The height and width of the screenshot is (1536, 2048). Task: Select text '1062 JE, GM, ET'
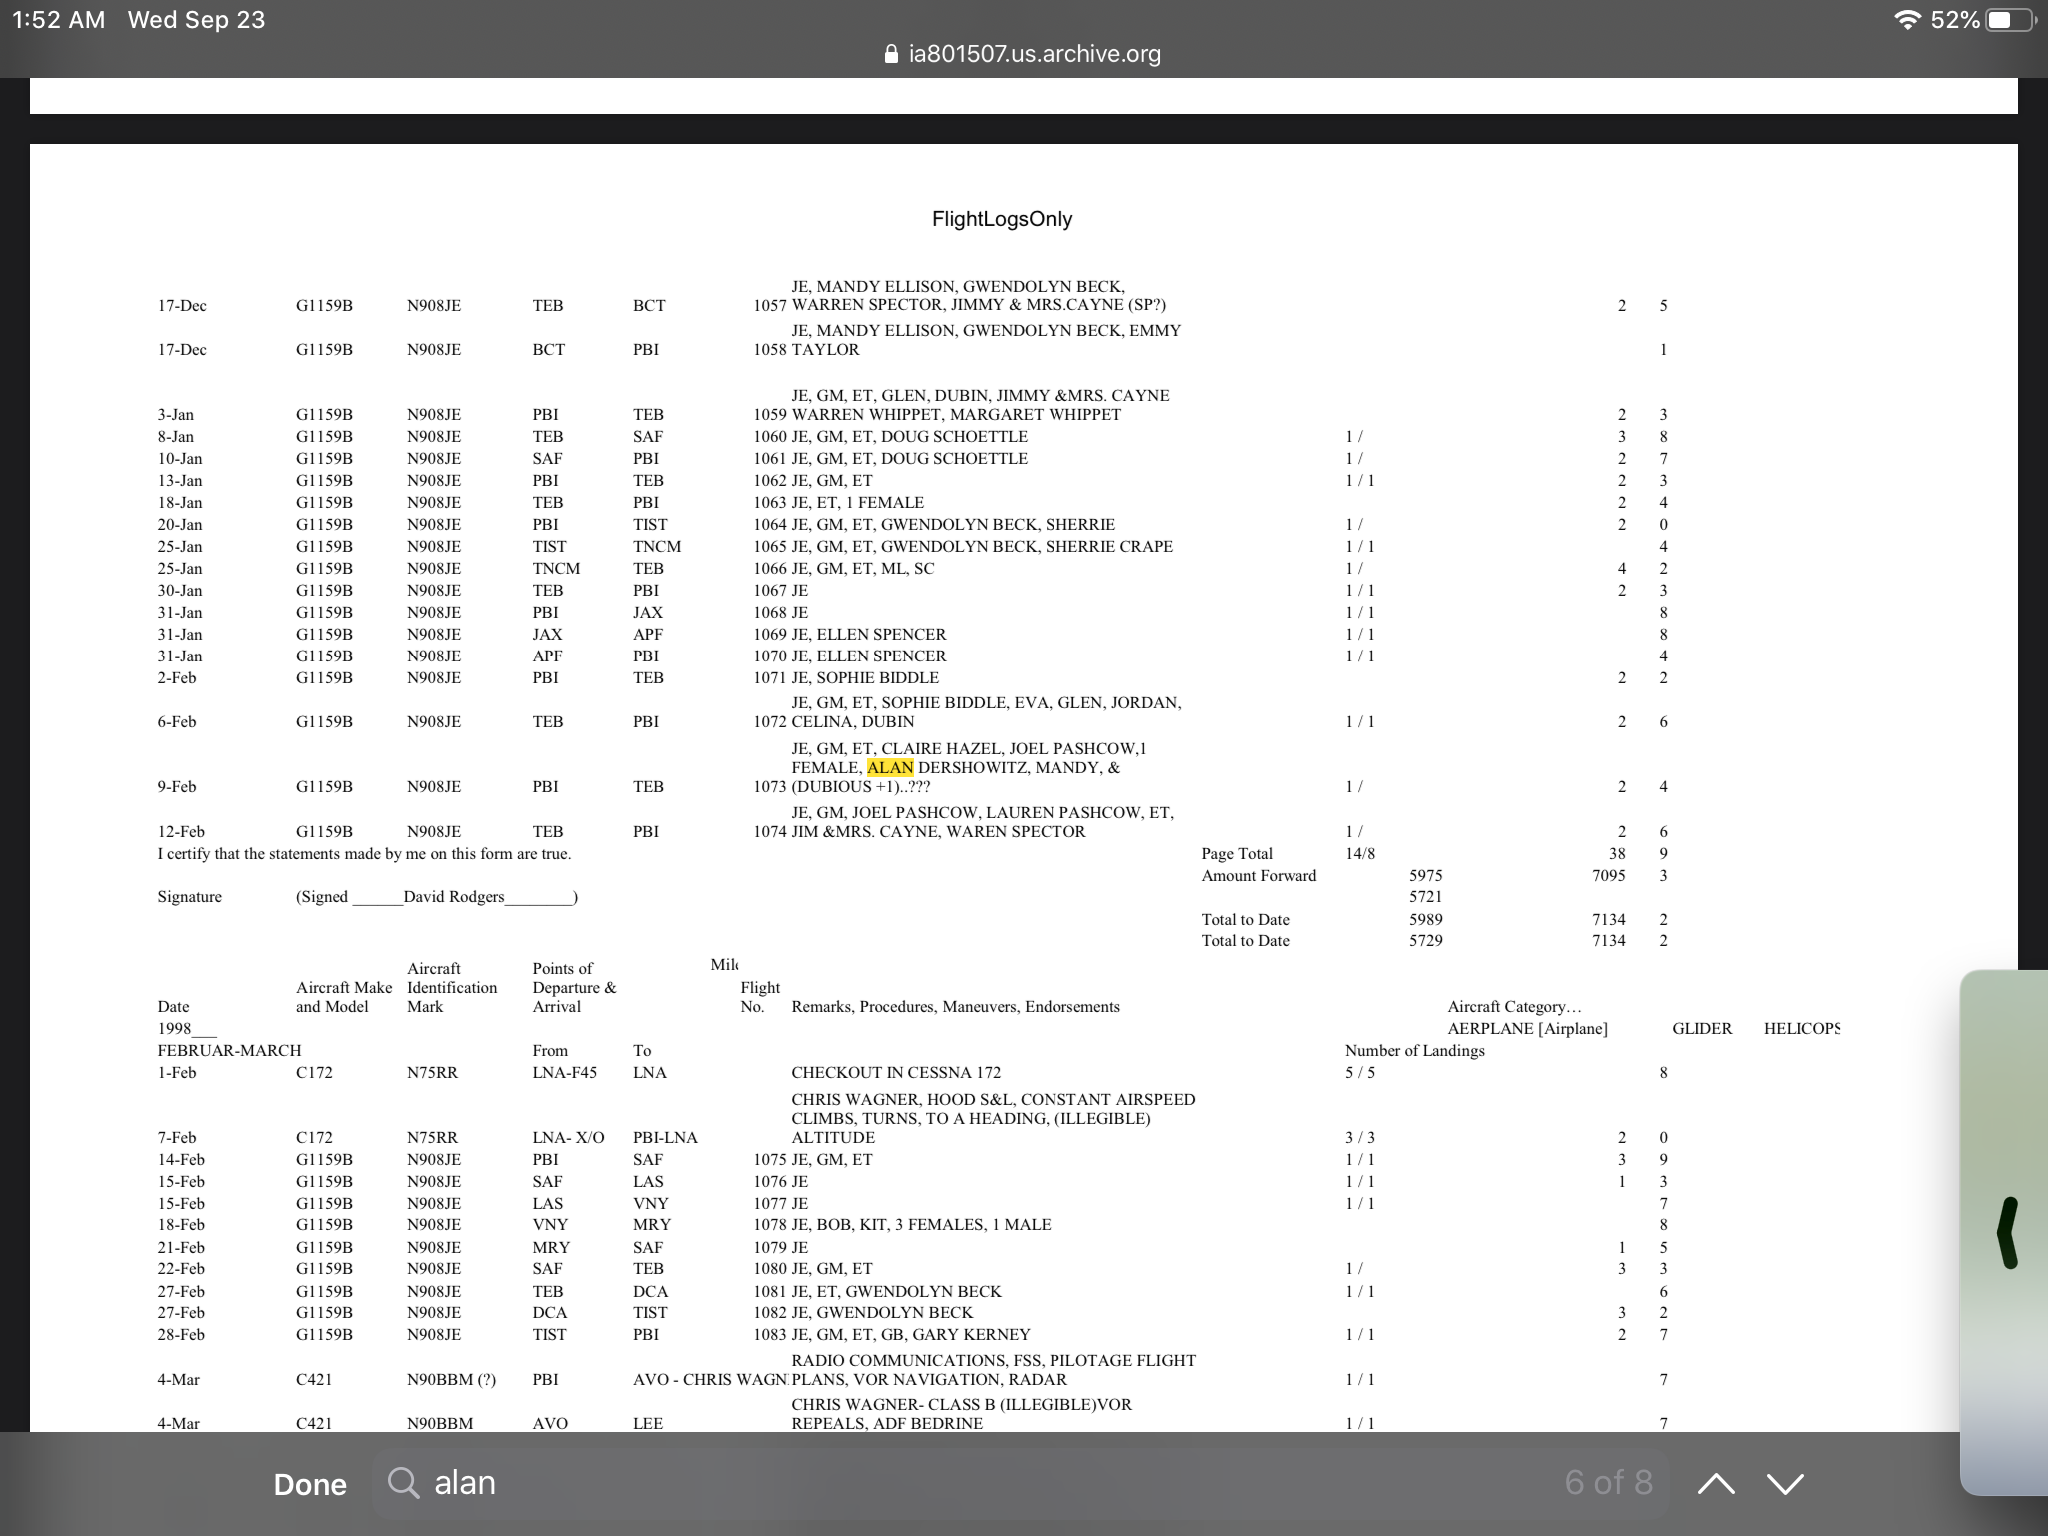coord(813,481)
